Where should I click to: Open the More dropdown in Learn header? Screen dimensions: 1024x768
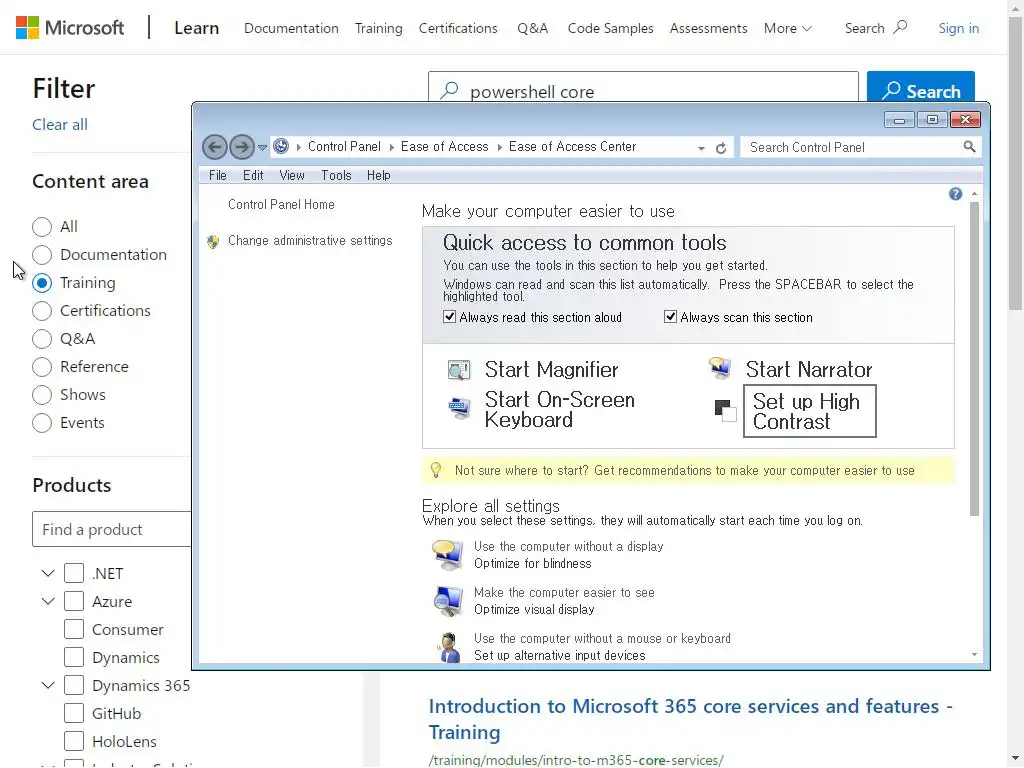788,28
